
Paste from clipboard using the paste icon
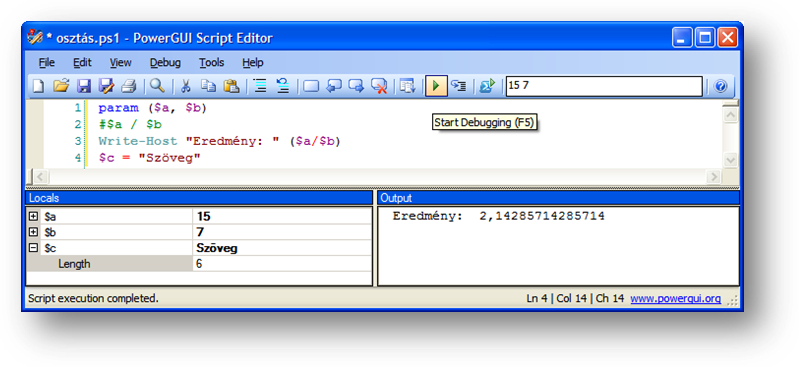tap(231, 86)
